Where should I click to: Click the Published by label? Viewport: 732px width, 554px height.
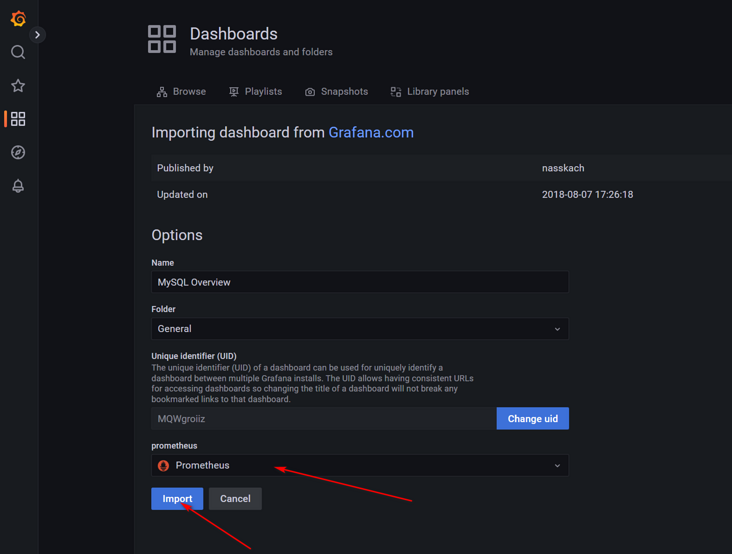(185, 168)
